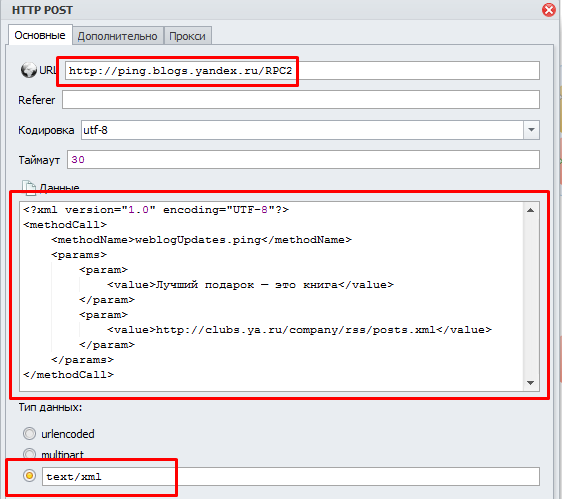
Task: Select the urlencoded radio button
Action: (29, 433)
